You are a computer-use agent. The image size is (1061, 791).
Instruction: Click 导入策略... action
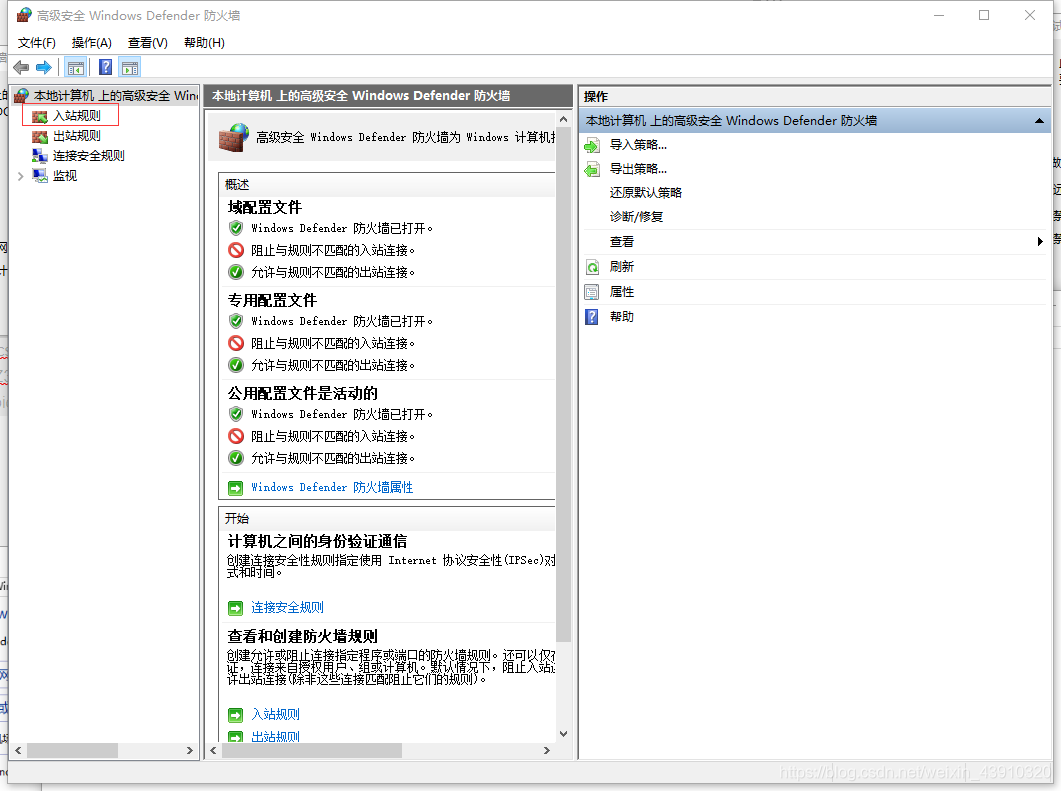coord(638,145)
